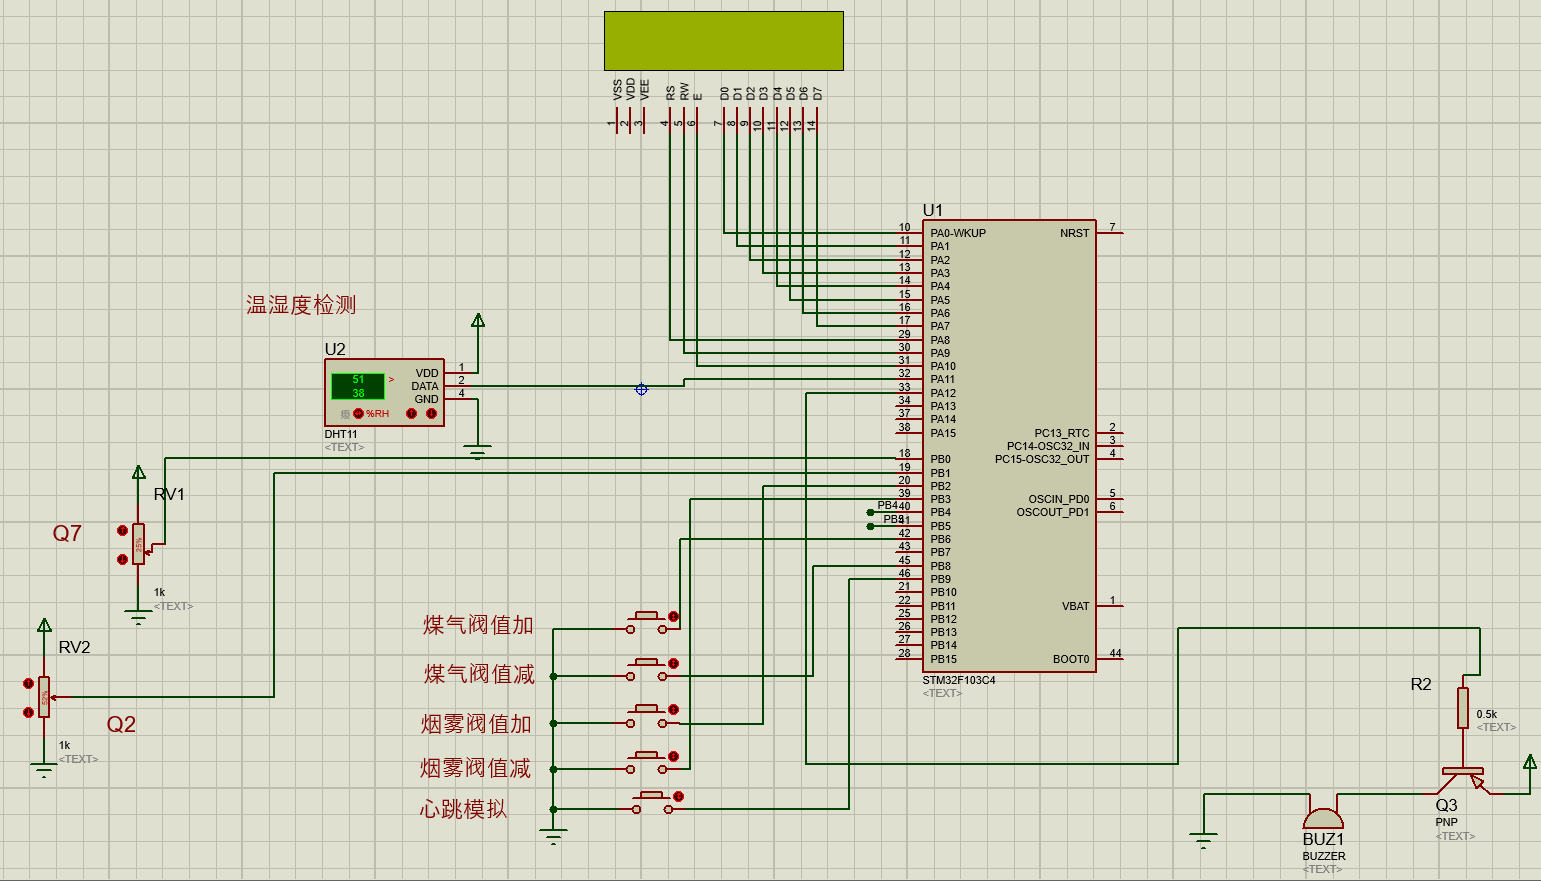Click the ground symbol below RV1

point(138,619)
